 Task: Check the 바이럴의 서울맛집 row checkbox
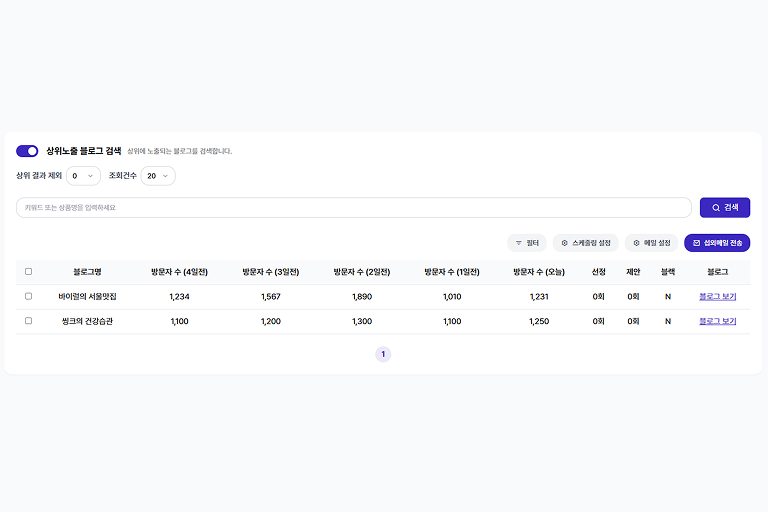(x=28, y=296)
